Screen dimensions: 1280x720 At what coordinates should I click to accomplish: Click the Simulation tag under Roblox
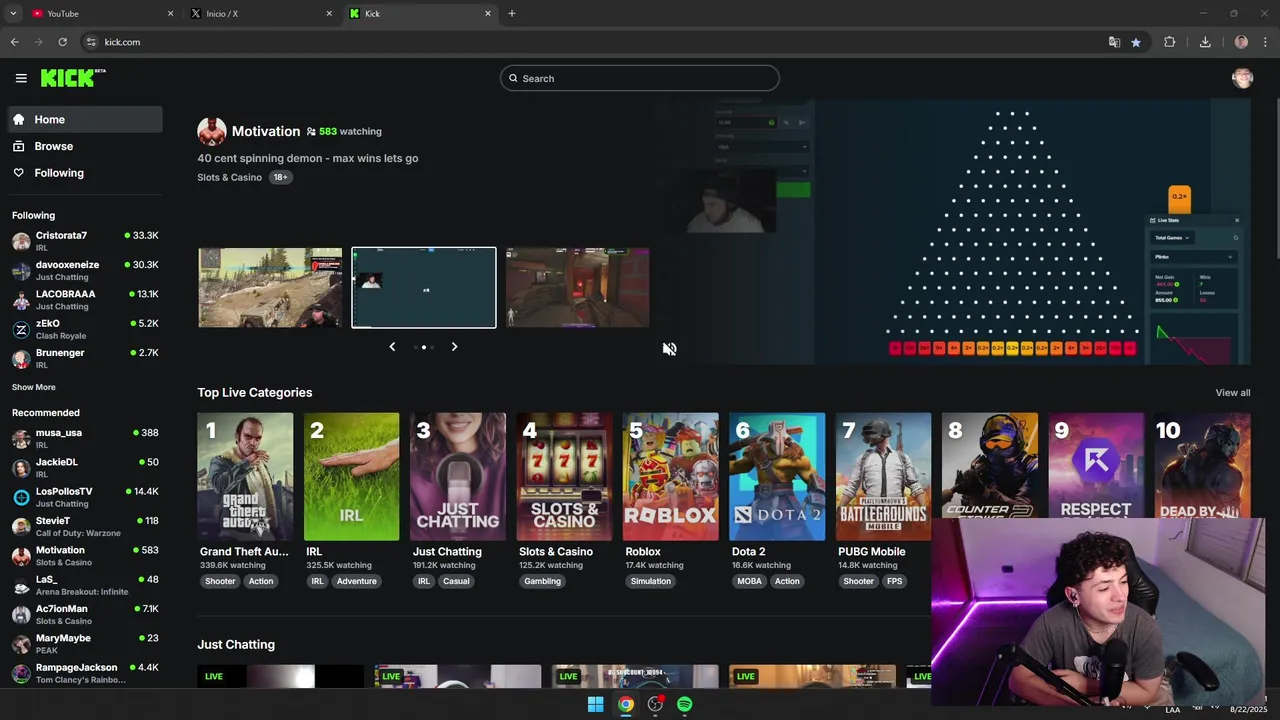(x=650, y=581)
